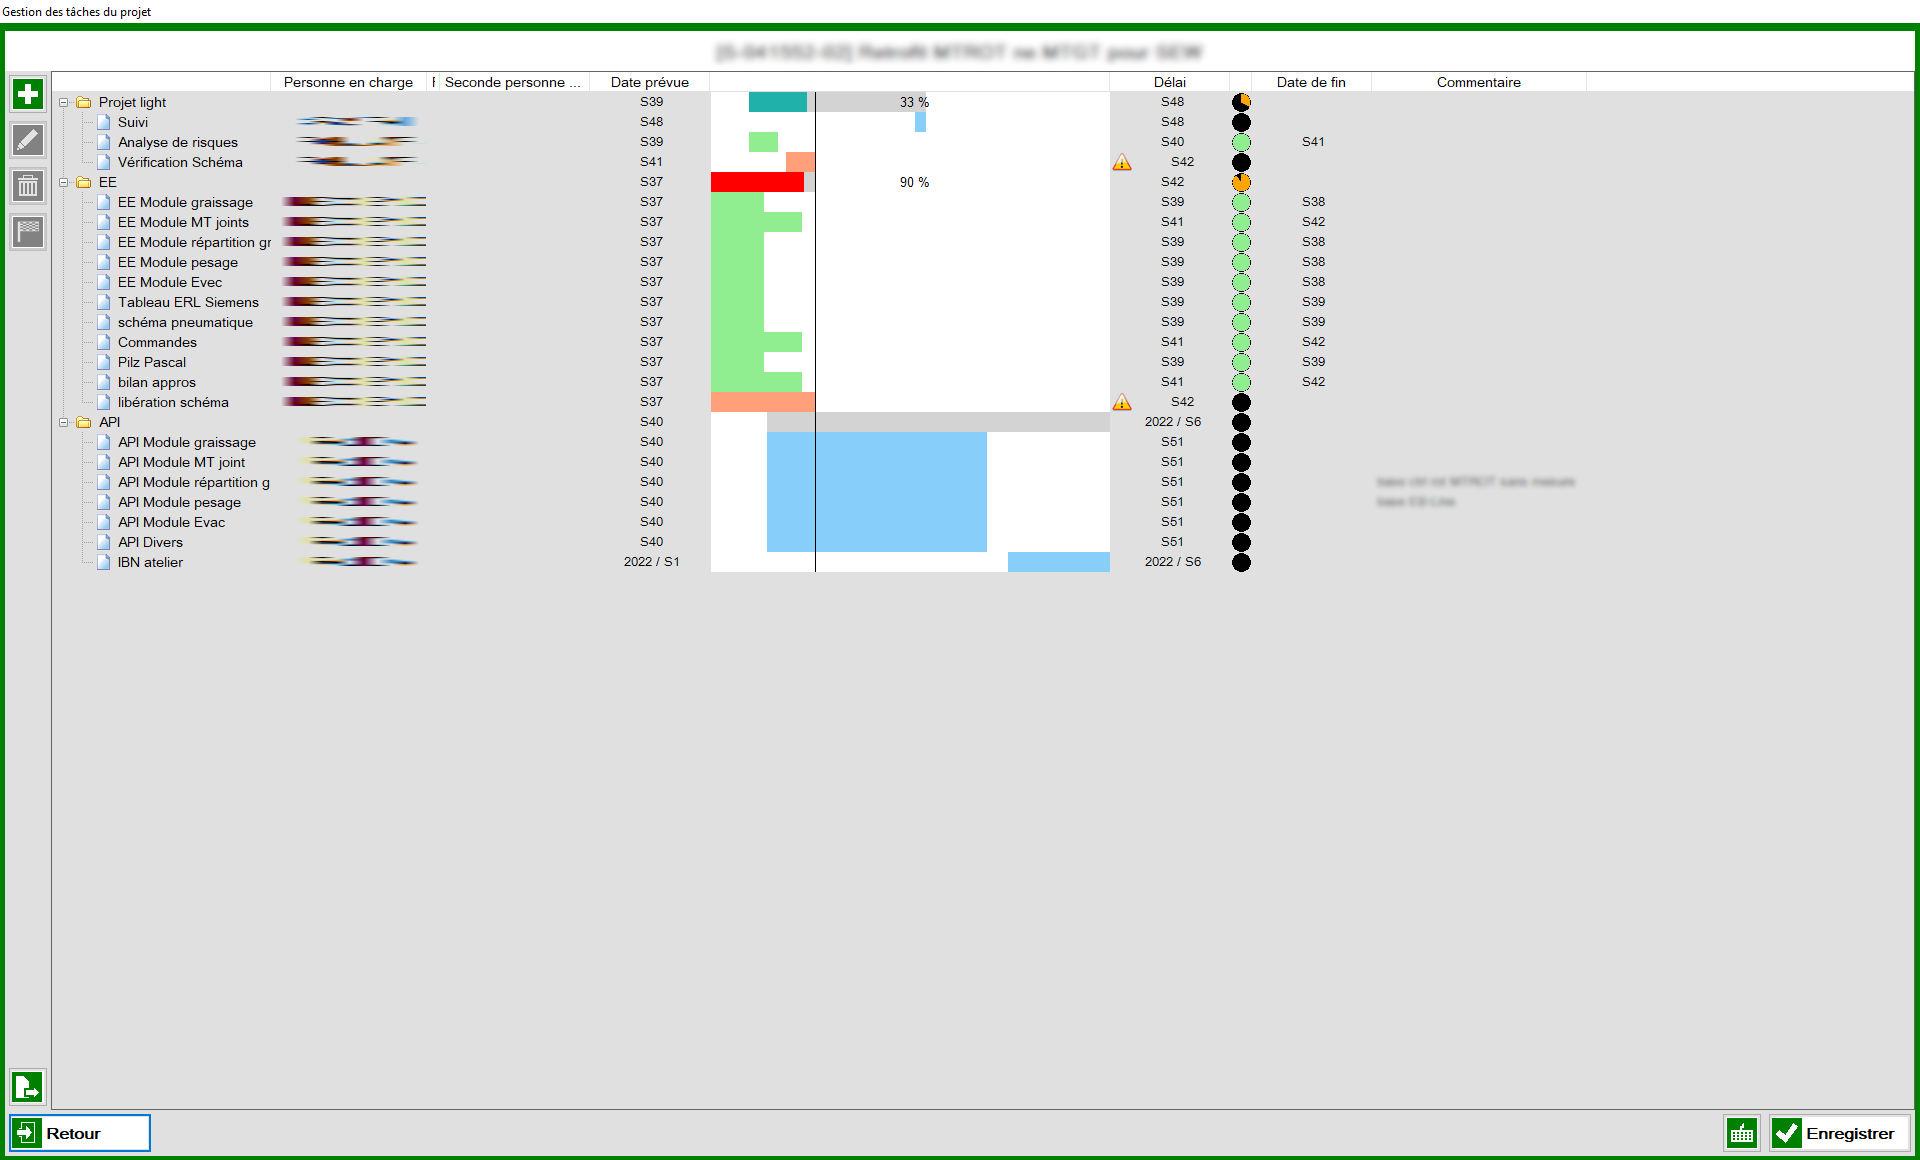The height and width of the screenshot is (1160, 1920).
Task: Click the export icon above Retour
Action: [27, 1086]
